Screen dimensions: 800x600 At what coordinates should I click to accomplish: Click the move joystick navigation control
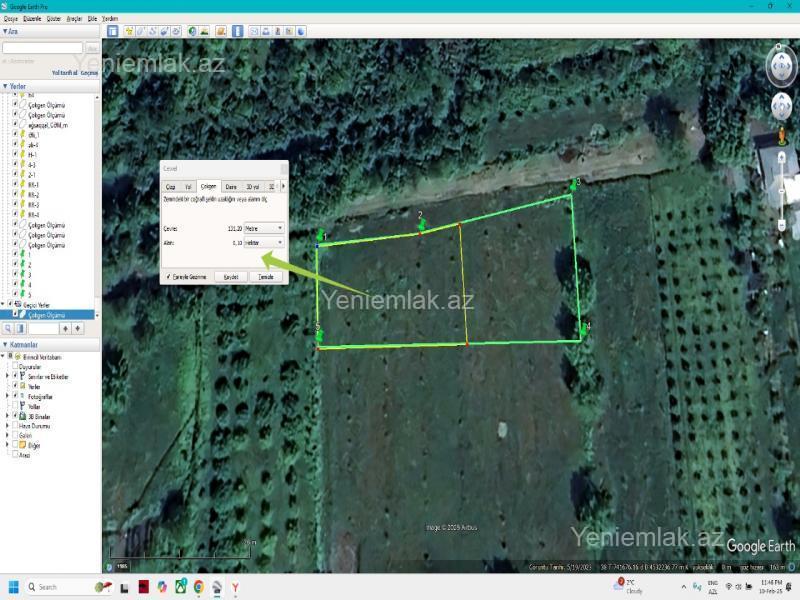[x=781, y=107]
